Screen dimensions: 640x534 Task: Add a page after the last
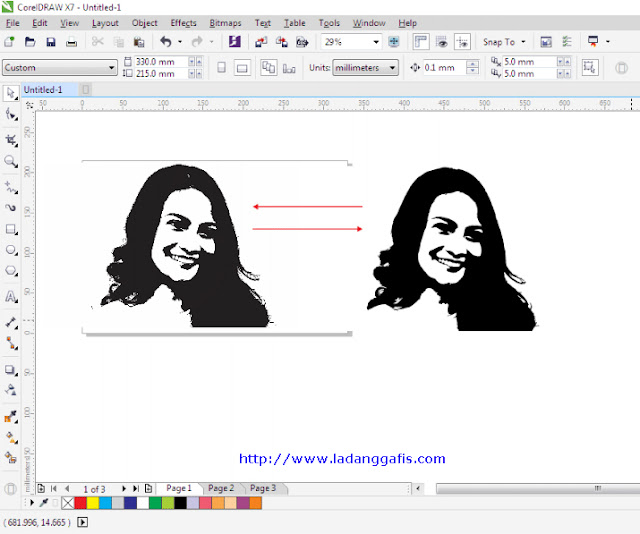pos(149,488)
